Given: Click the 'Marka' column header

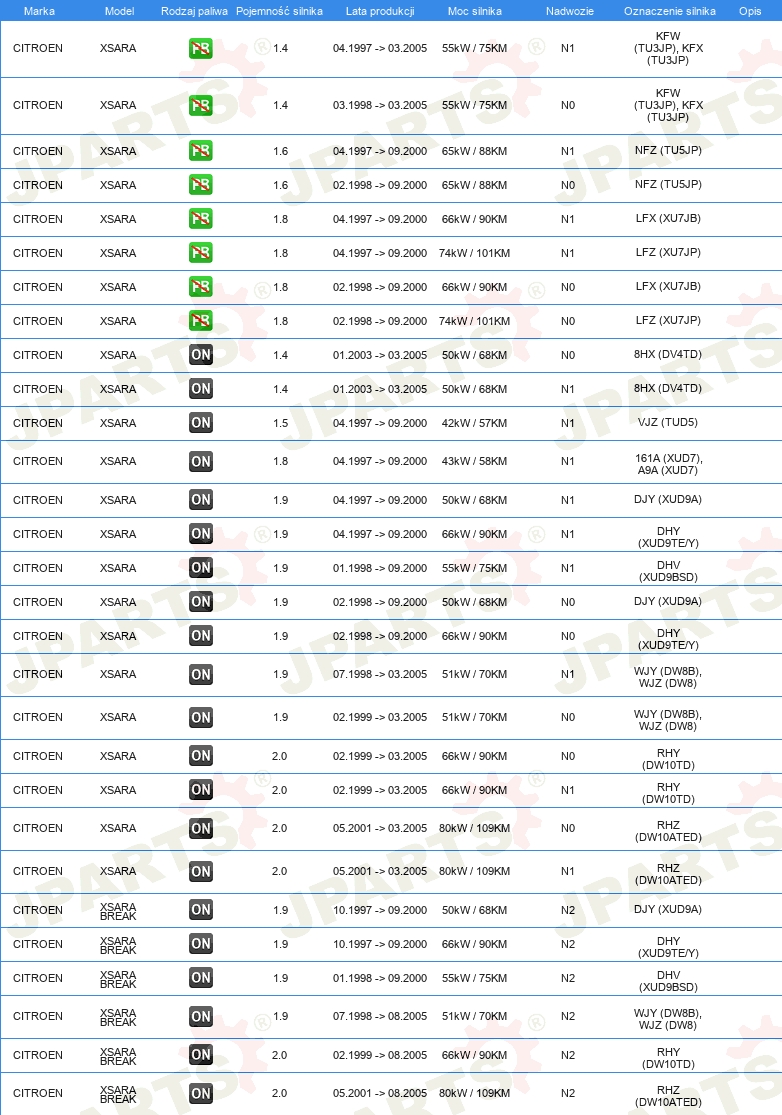Looking at the screenshot, I should click(x=39, y=11).
